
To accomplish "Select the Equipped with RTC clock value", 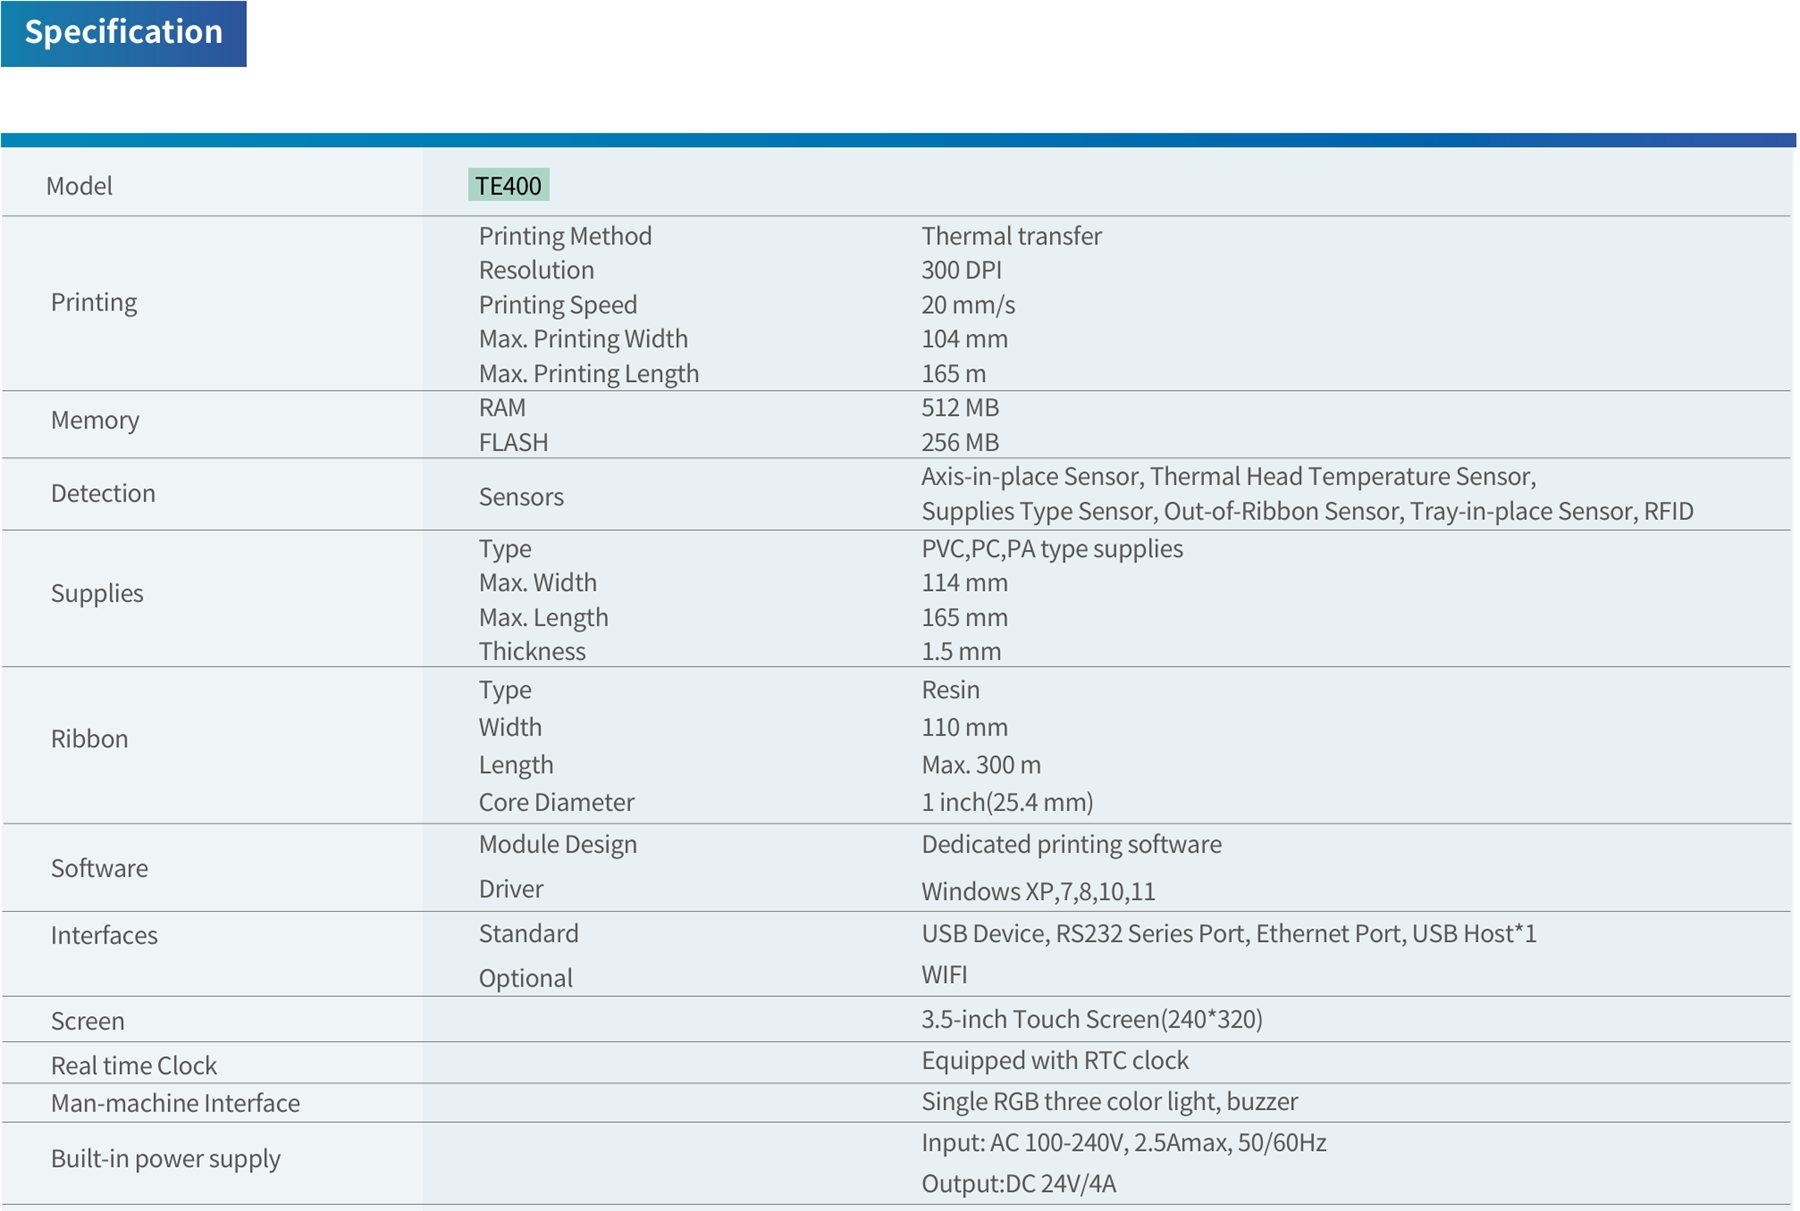I will 1055,1060.
